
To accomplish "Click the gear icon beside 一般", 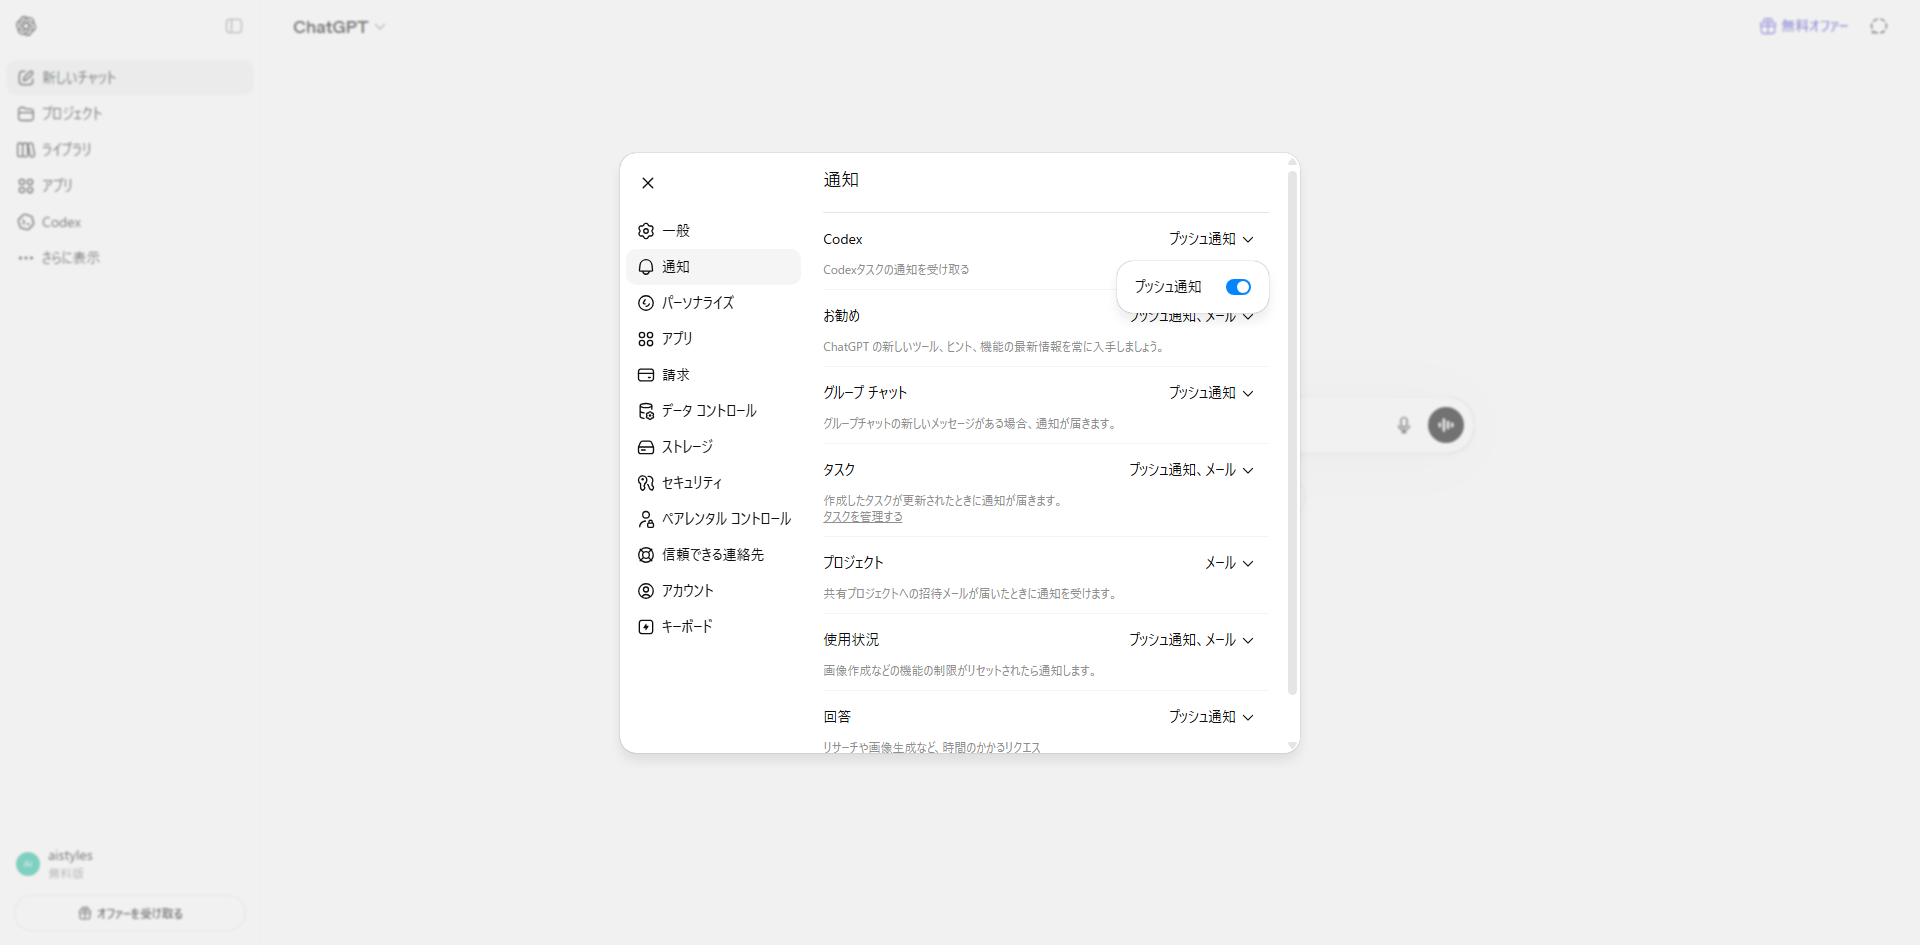I will point(646,231).
